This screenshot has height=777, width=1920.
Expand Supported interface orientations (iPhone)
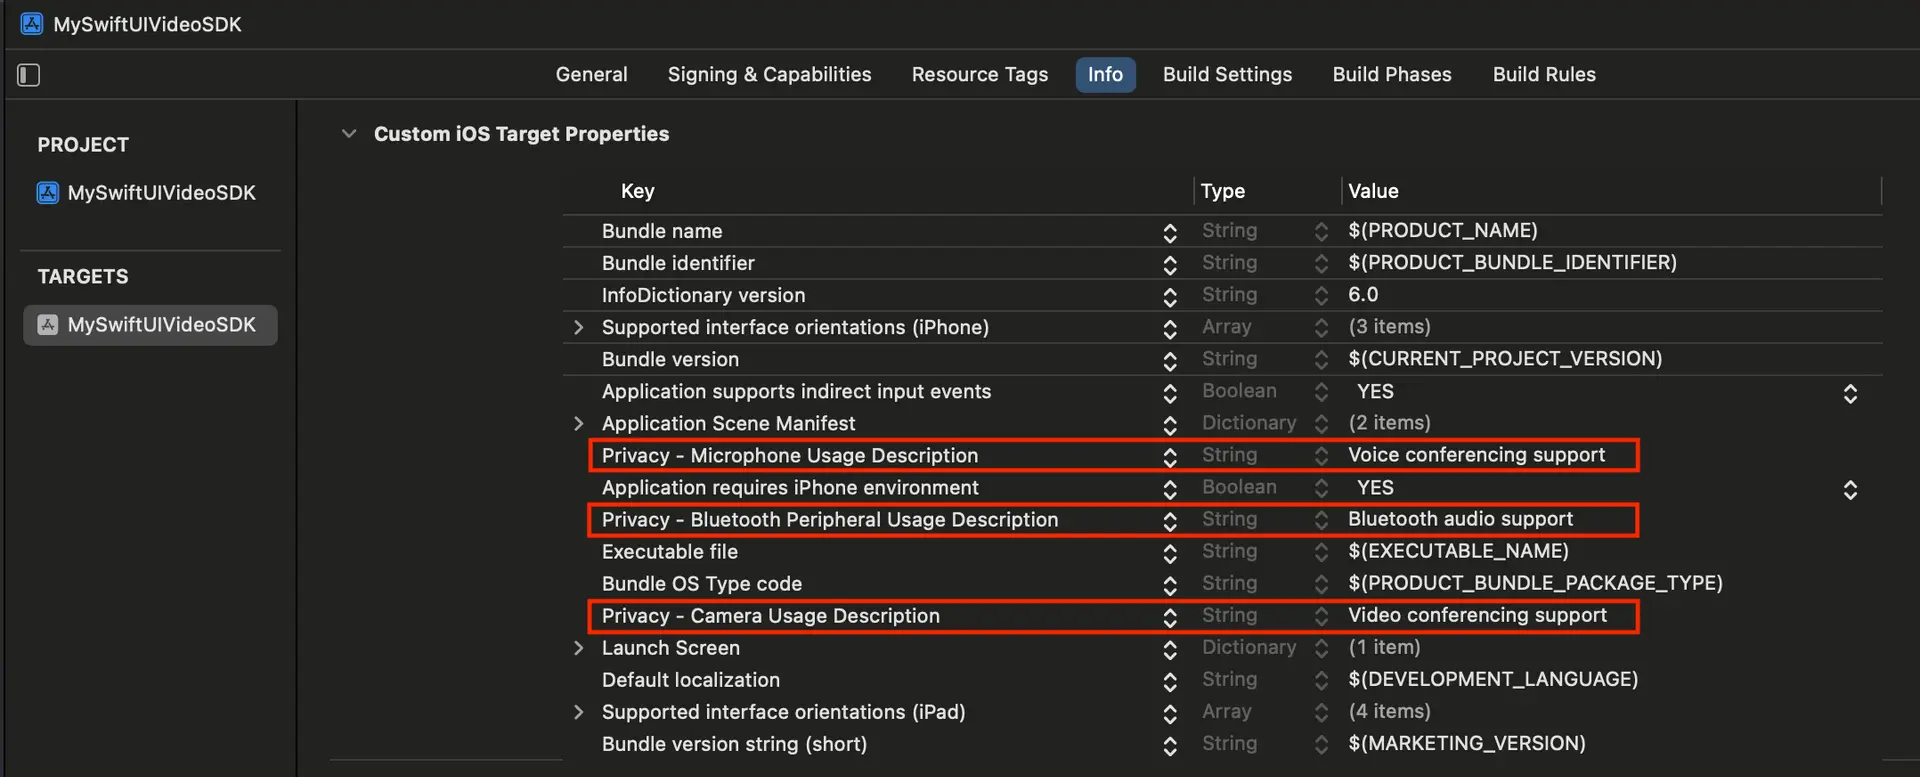578,328
